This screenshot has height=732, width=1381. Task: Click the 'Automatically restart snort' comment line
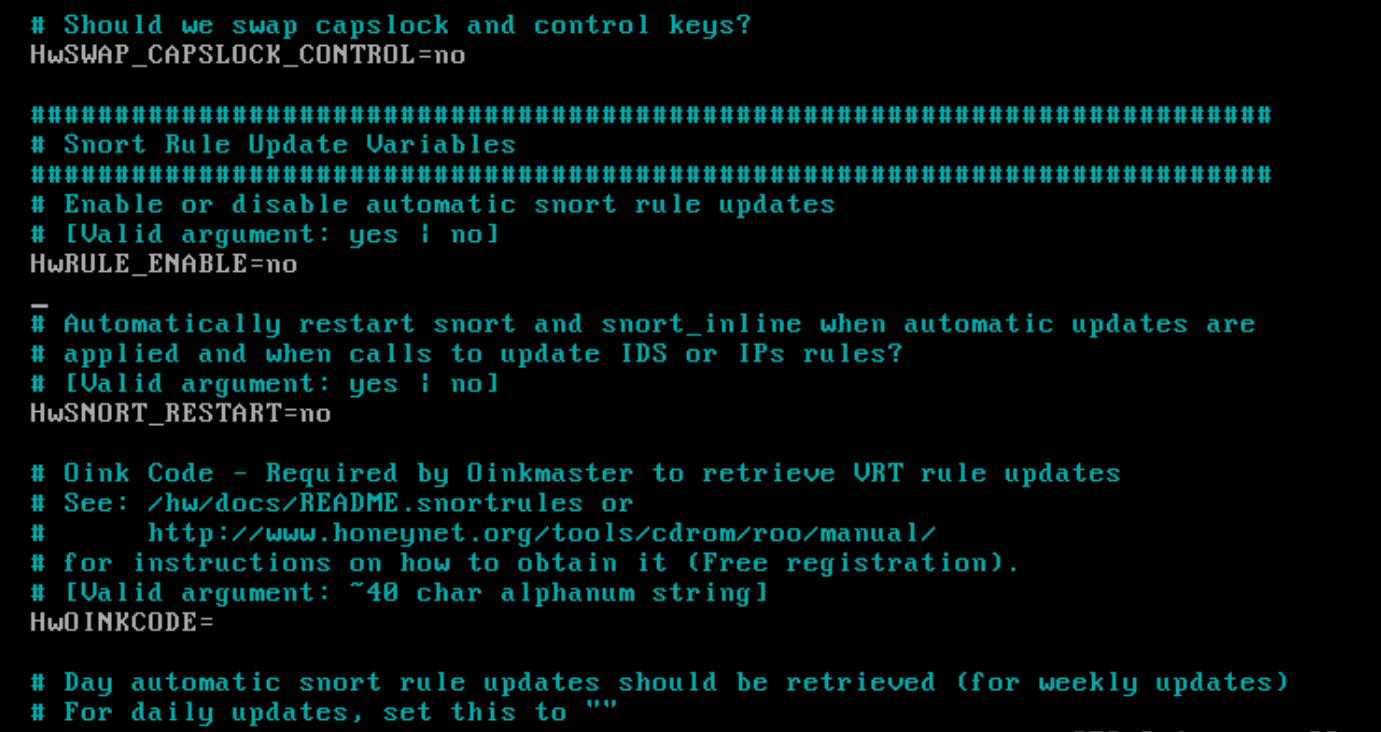(642, 325)
